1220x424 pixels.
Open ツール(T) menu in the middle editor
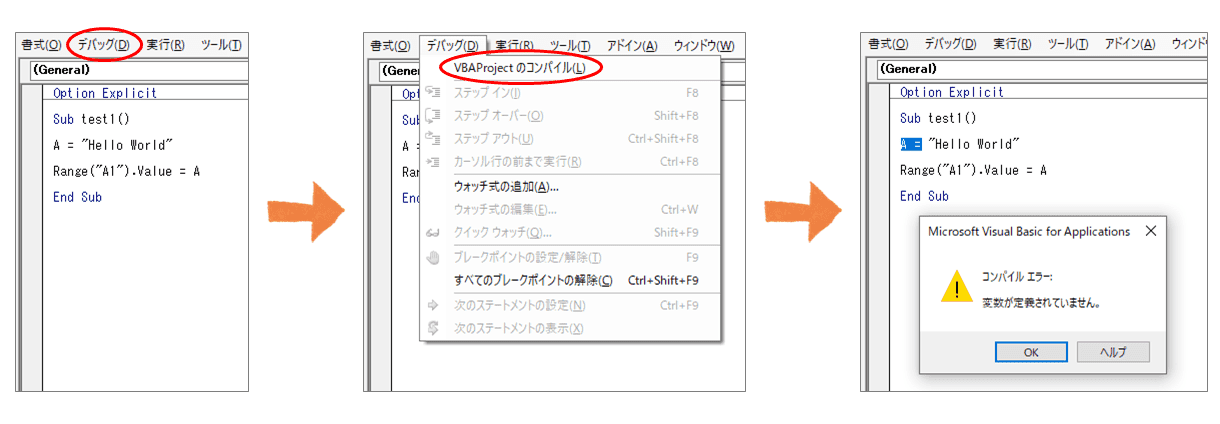point(570,46)
